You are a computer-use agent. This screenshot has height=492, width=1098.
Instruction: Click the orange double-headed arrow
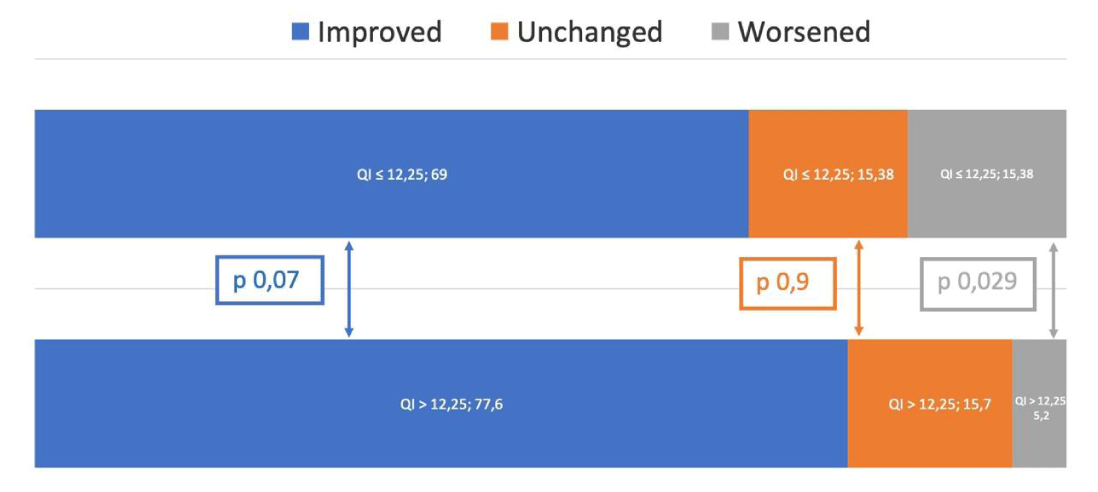[859, 289]
